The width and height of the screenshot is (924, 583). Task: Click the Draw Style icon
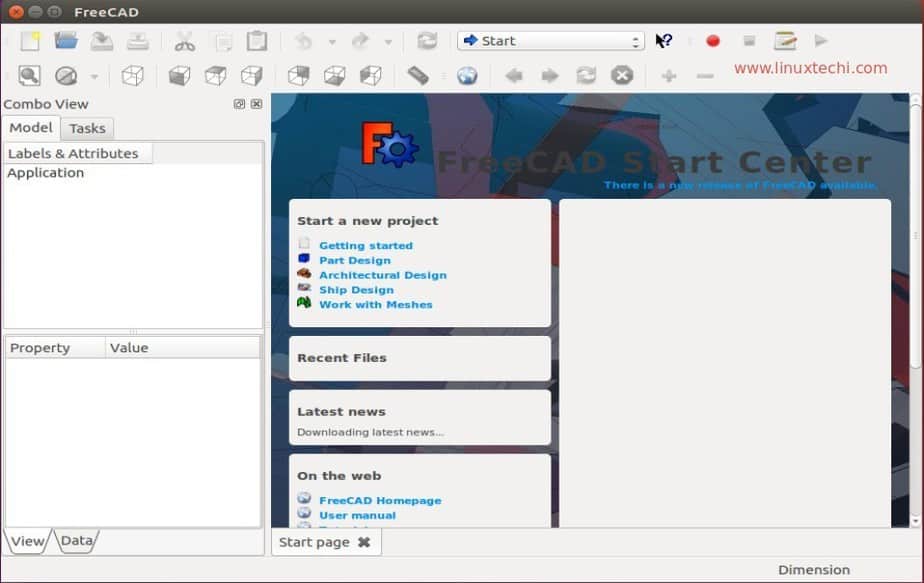66,76
